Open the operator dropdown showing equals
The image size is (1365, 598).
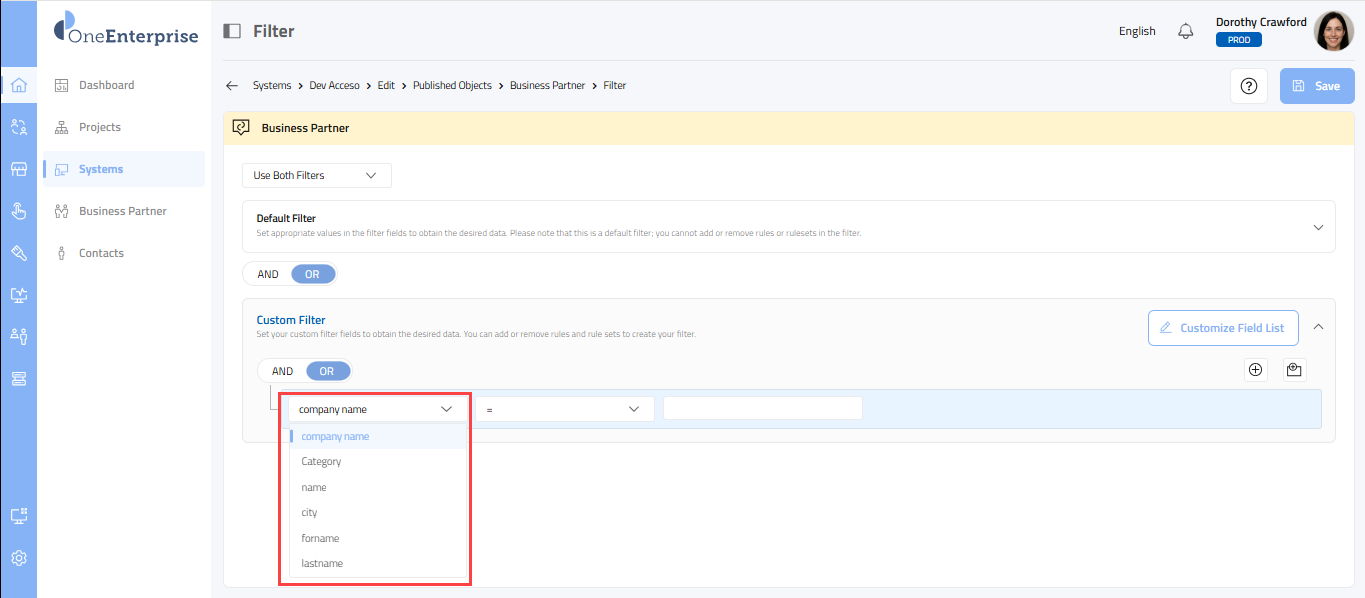pyautogui.click(x=564, y=409)
